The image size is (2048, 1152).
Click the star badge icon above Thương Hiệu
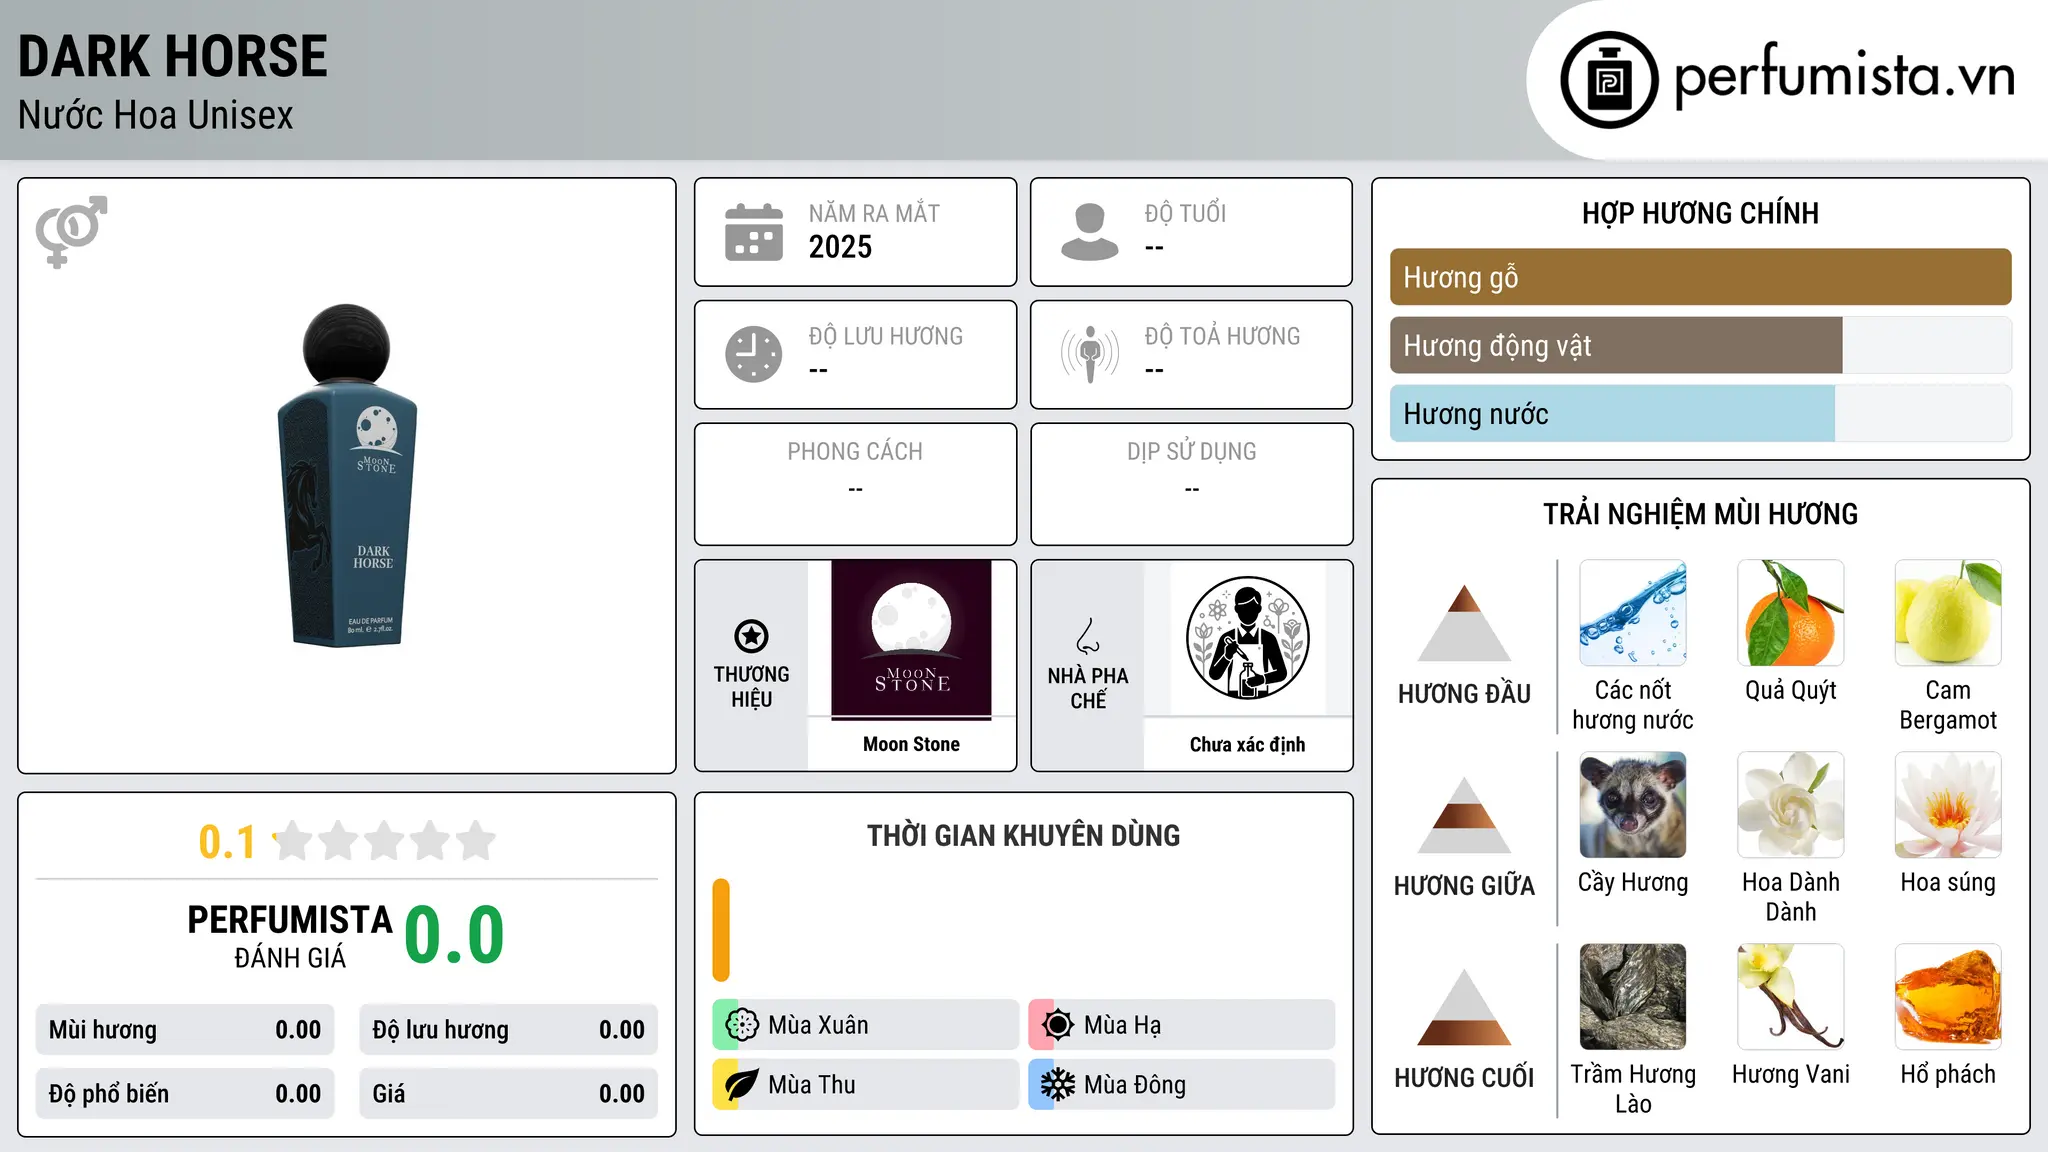point(751,636)
